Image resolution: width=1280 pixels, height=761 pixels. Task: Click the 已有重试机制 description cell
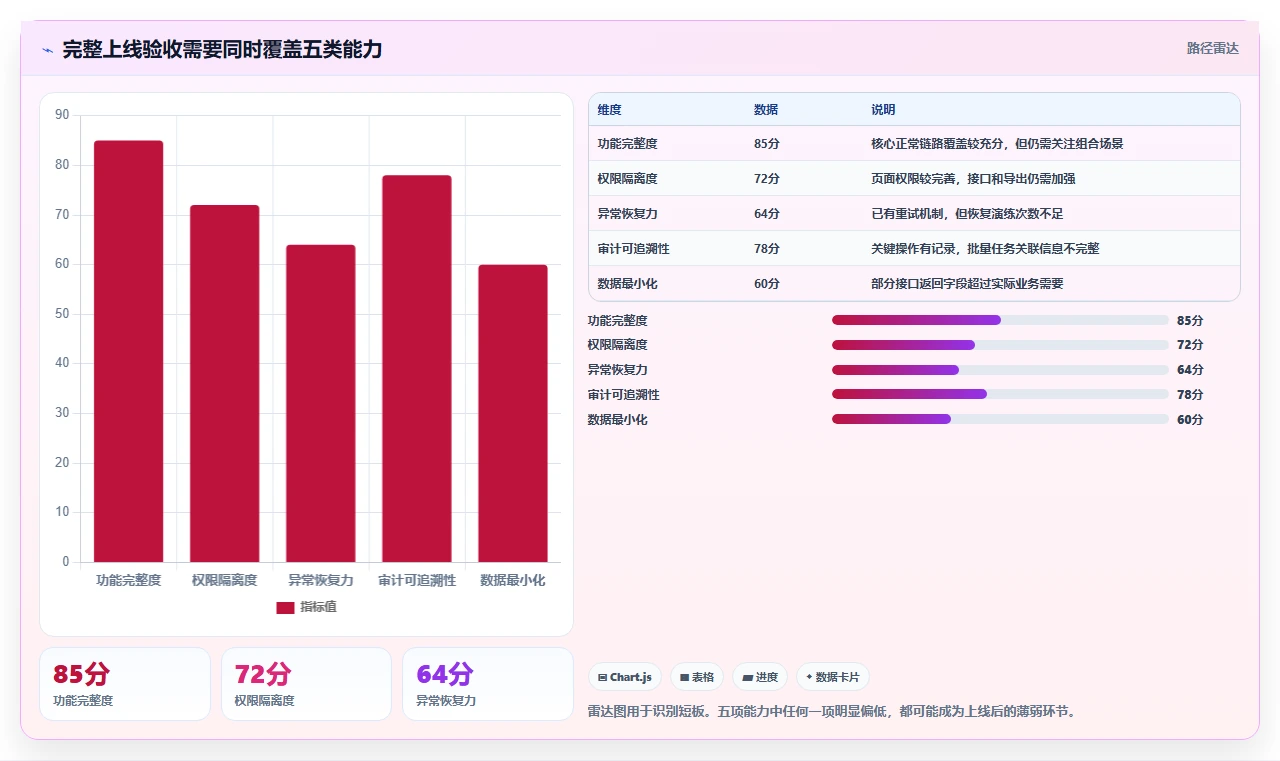point(1051,213)
